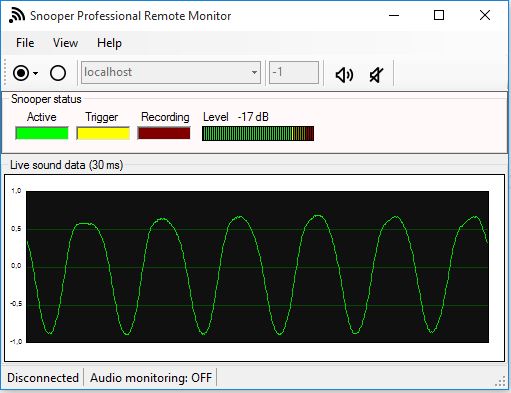Click the dark red Recording indicator
The width and height of the screenshot is (511, 393).
click(x=164, y=133)
